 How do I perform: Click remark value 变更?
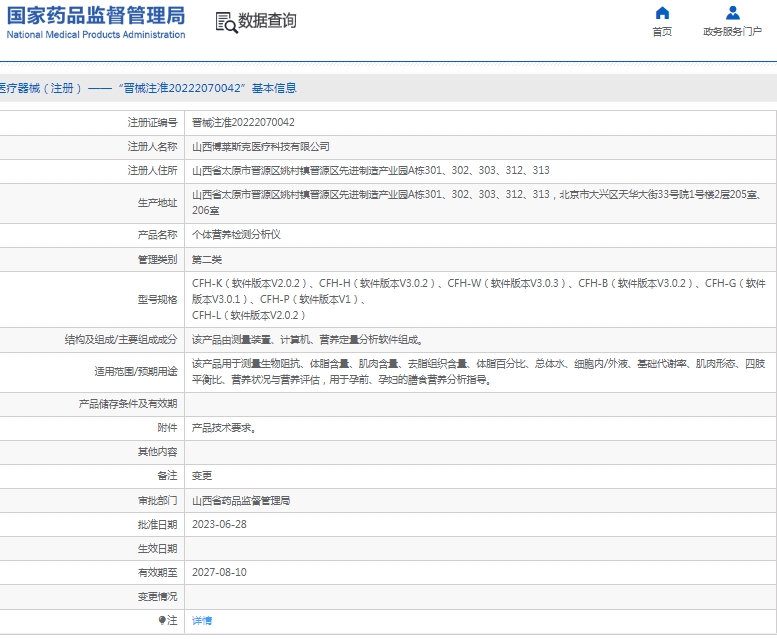tap(202, 476)
